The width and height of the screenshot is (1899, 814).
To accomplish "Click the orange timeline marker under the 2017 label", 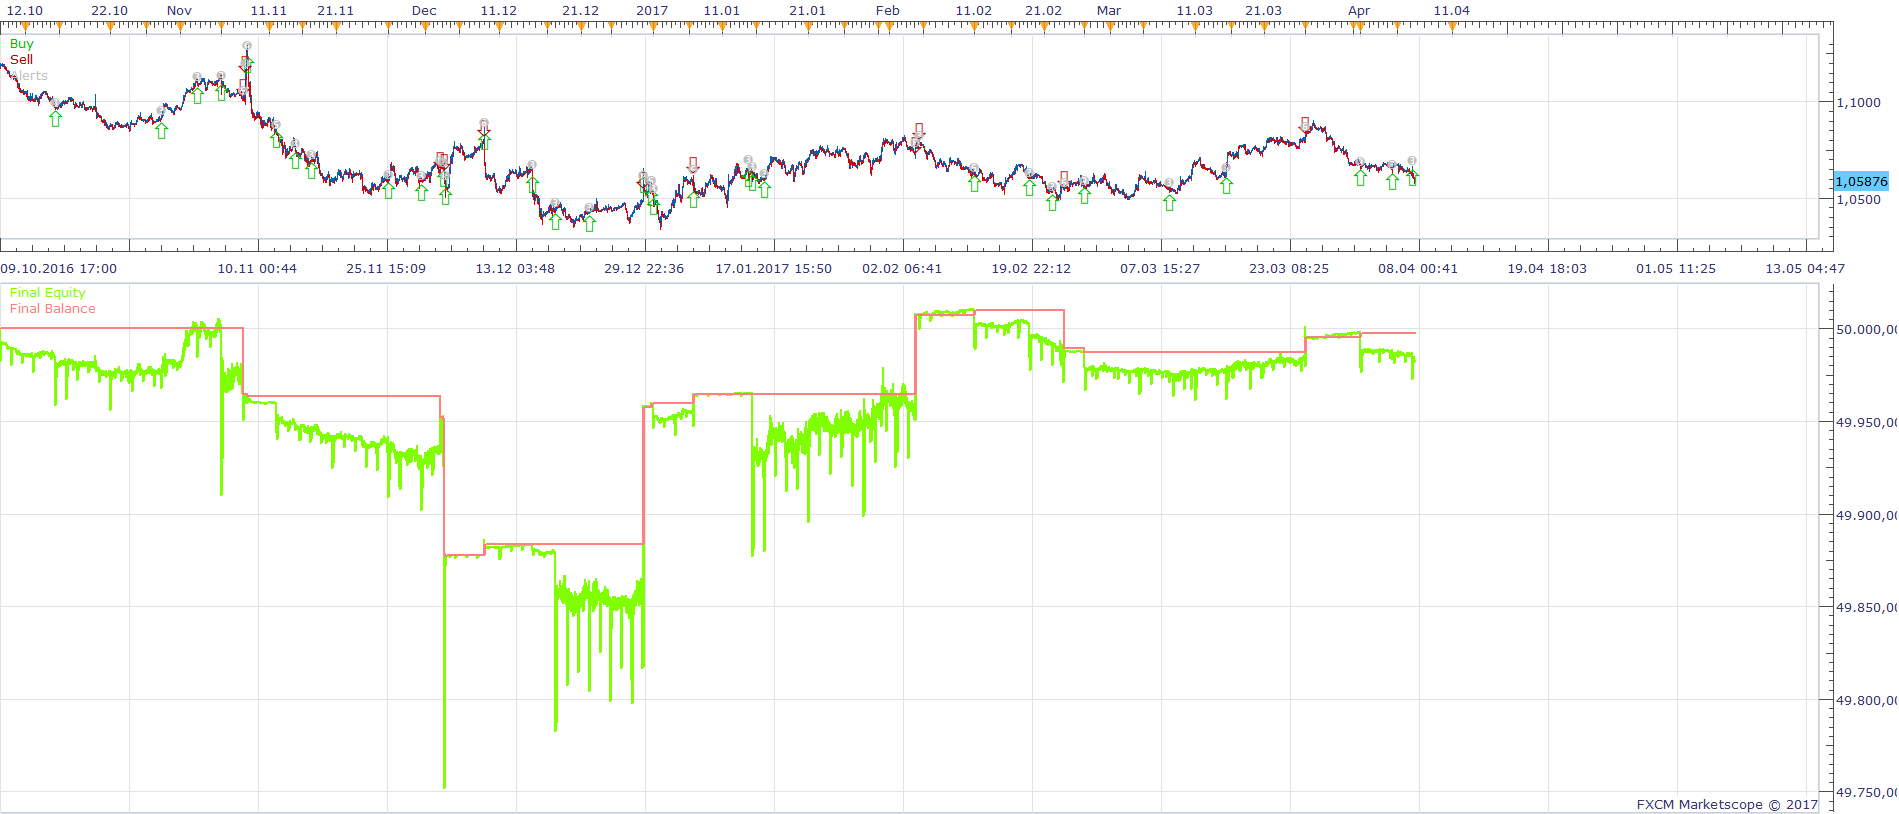I will (652, 27).
